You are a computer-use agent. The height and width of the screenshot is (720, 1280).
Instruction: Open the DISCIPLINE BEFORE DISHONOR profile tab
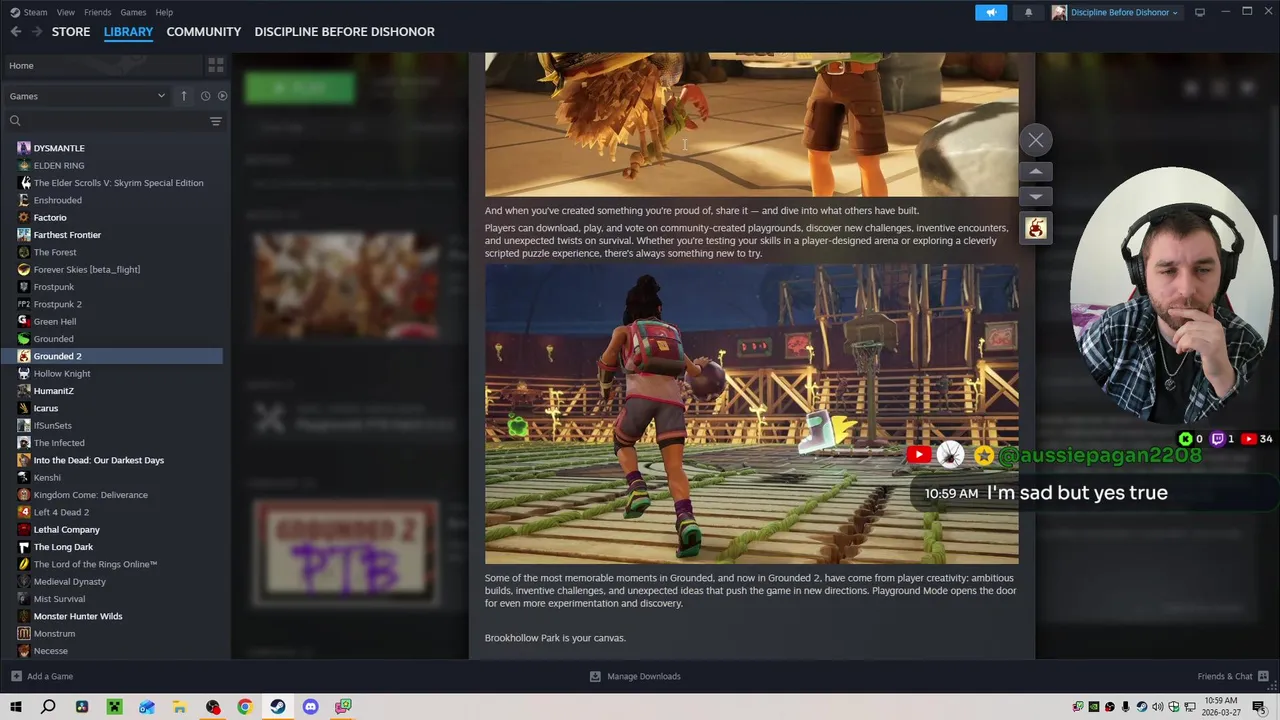344,32
